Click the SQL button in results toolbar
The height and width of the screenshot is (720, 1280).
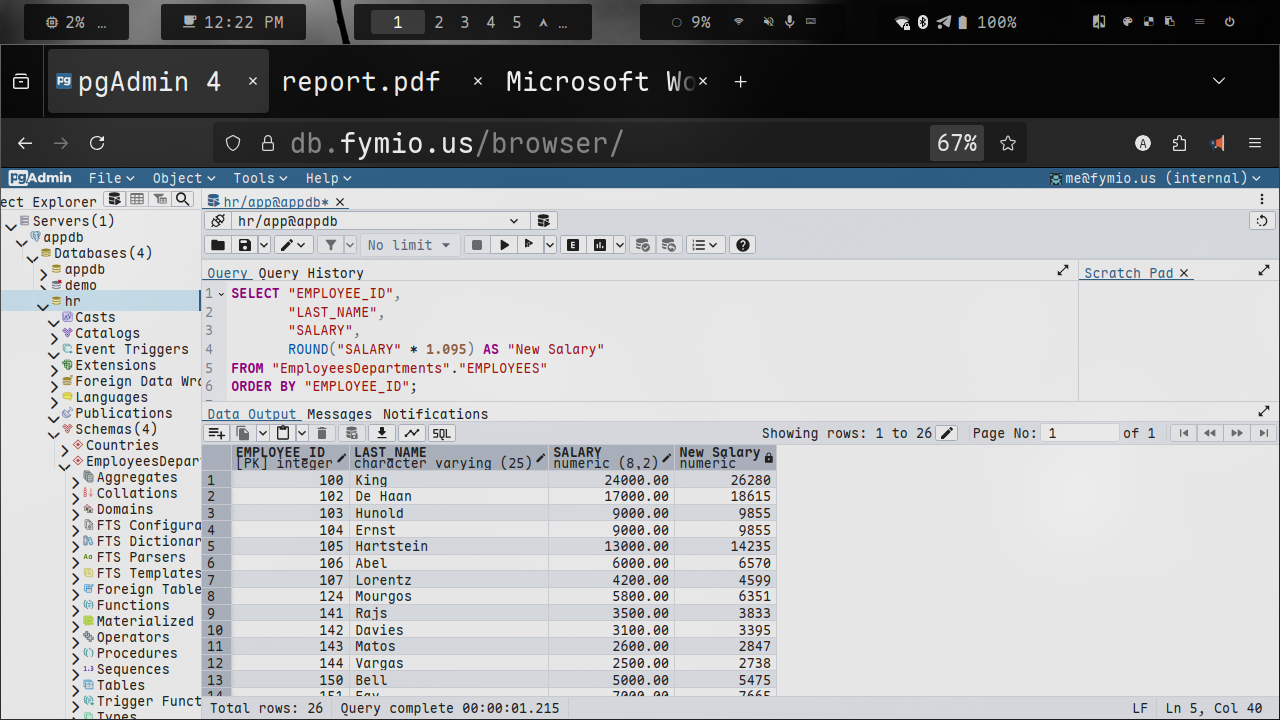441,433
